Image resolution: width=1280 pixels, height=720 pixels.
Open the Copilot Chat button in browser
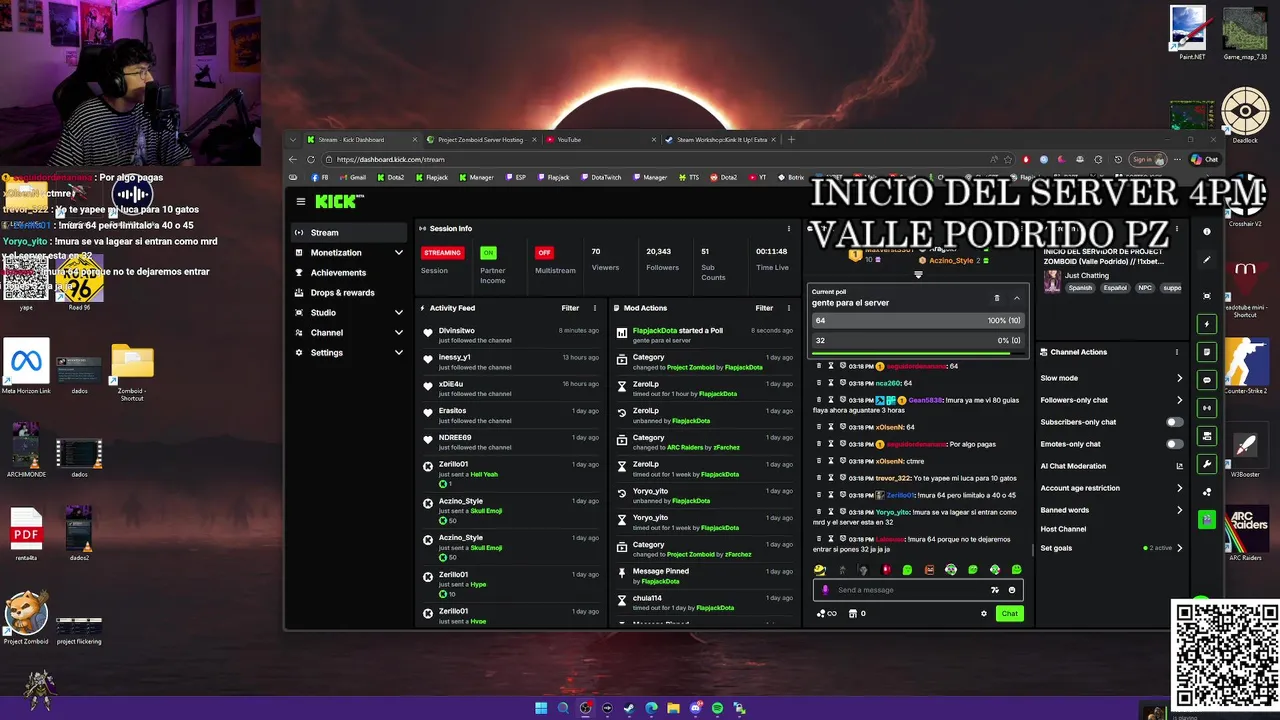pyautogui.click(x=1205, y=159)
